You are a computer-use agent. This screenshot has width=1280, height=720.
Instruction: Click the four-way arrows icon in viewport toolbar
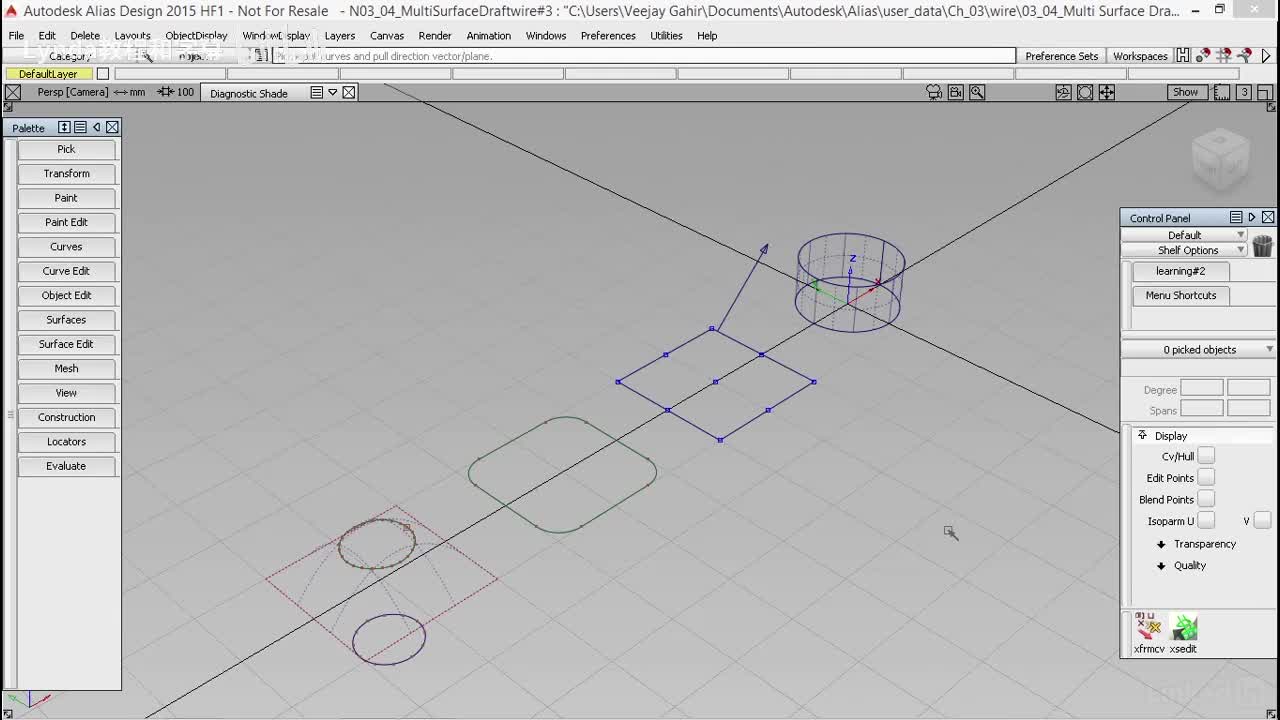tap(1107, 92)
